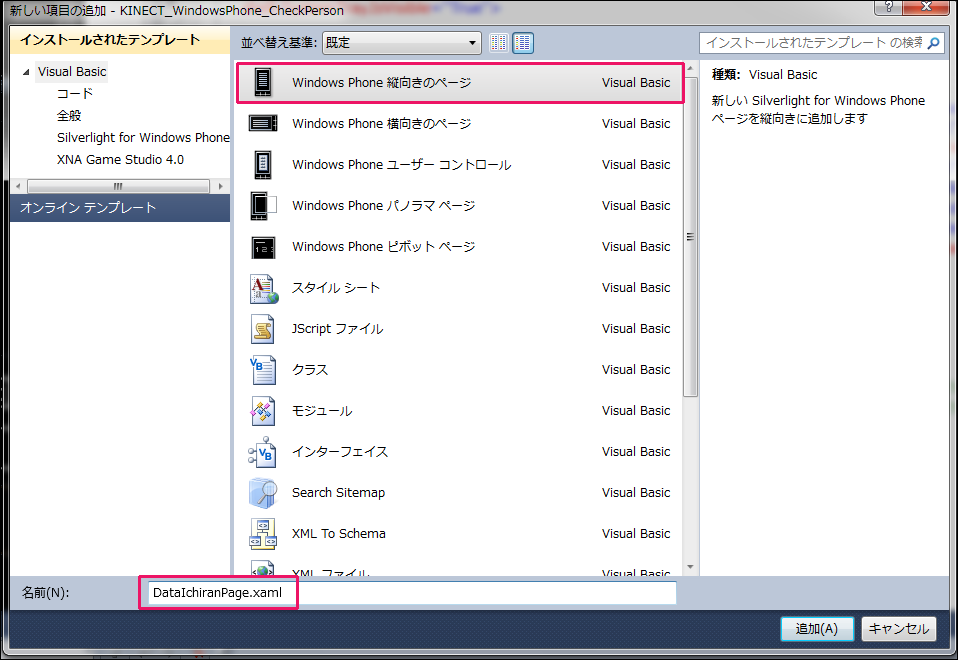Choose the モジュール template icon
This screenshot has height=660, width=958.
(263, 411)
